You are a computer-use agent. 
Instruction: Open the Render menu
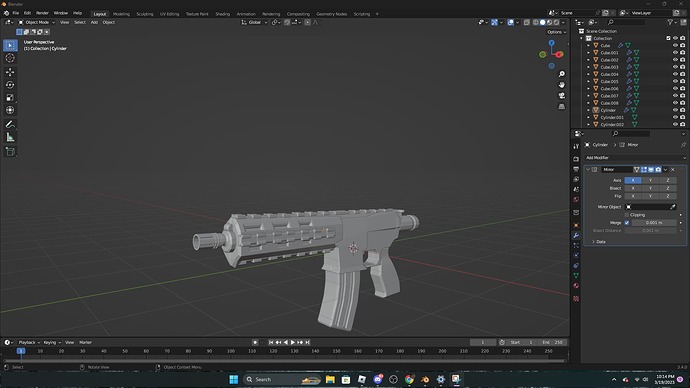click(x=42, y=13)
